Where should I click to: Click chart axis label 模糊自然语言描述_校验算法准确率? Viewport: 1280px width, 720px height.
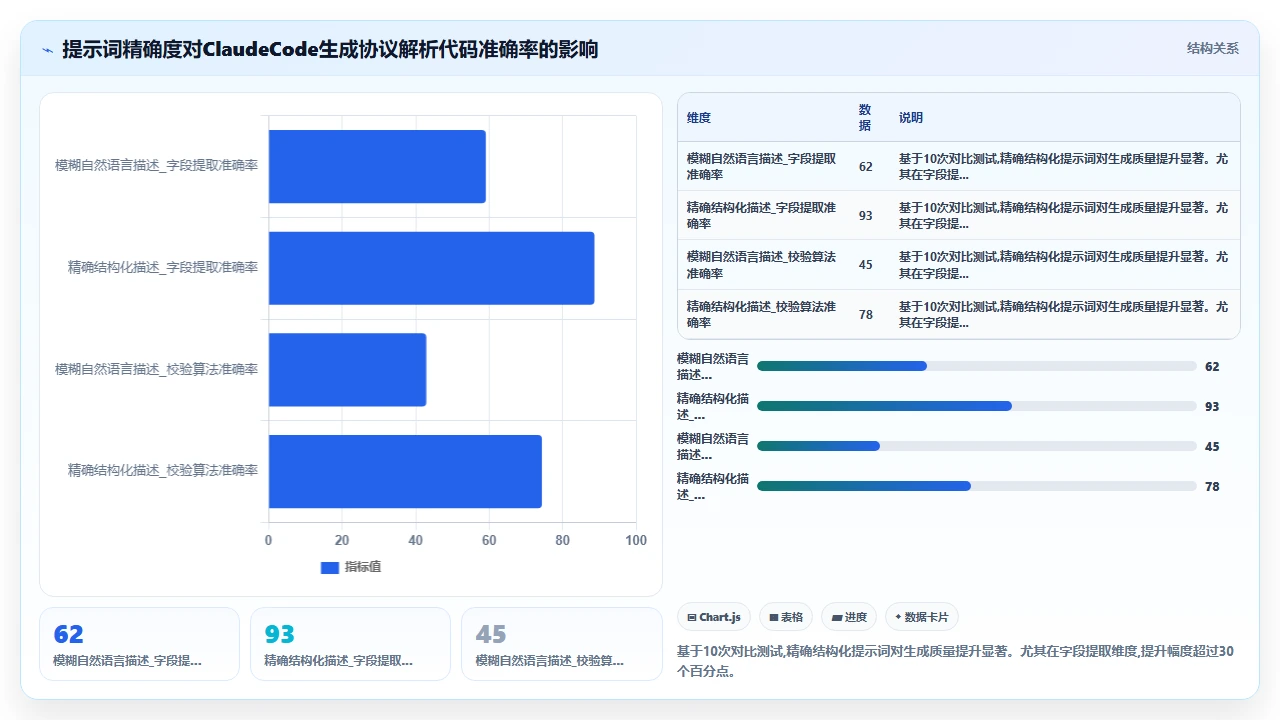point(156,370)
